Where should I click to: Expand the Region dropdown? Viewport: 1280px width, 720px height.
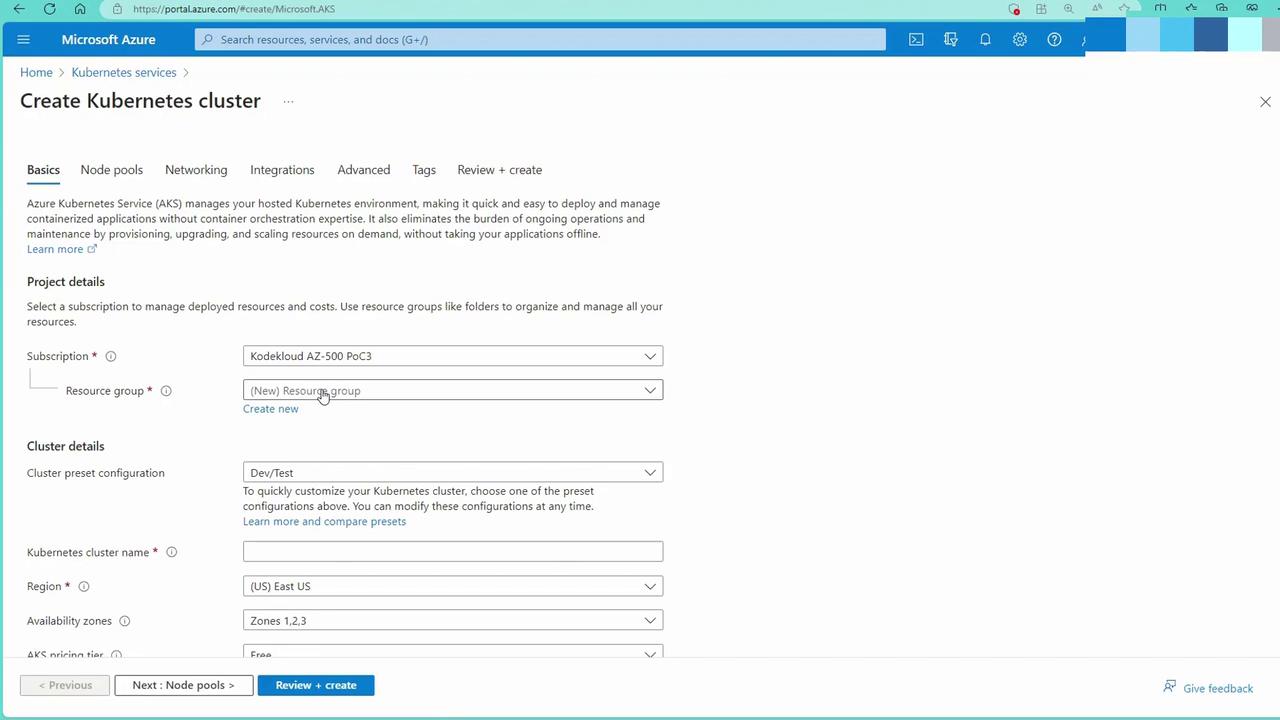[x=453, y=586]
